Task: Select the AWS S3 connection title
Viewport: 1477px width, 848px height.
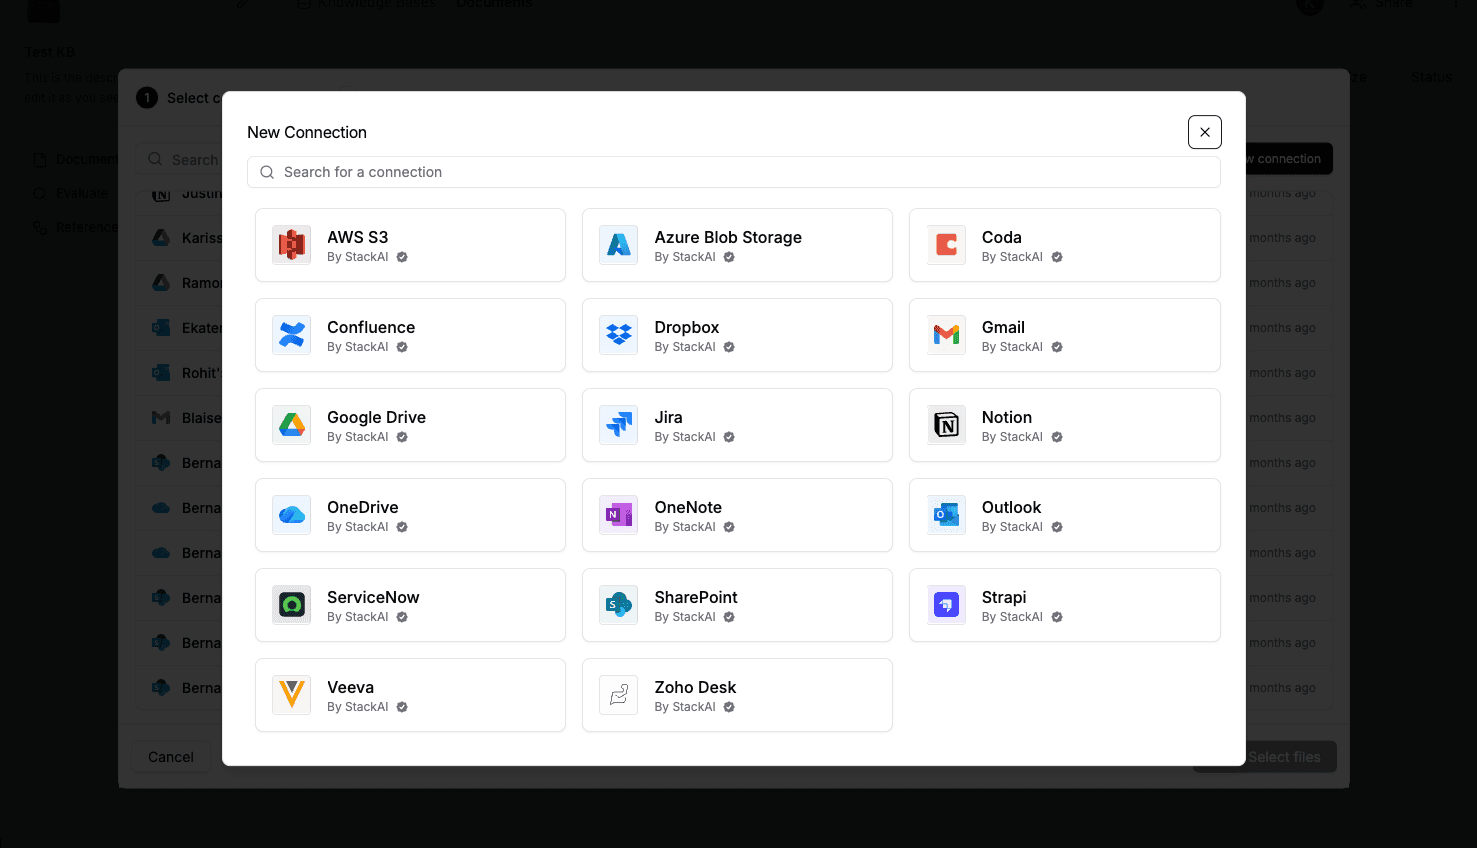Action: click(358, 237)
